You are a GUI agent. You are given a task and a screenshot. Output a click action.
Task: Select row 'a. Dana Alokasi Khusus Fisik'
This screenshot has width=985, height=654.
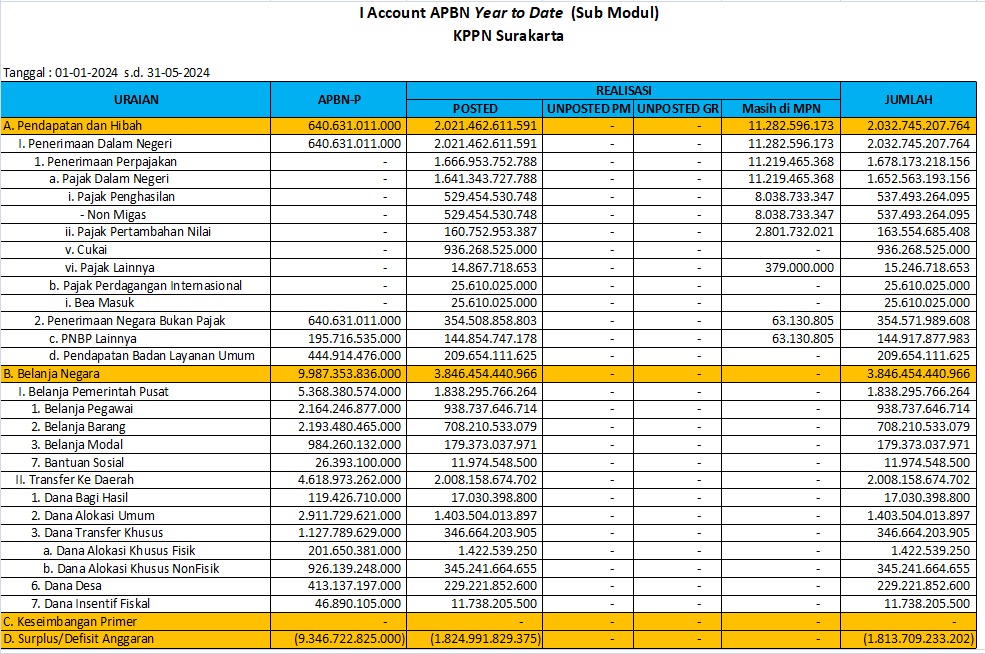tap(489, 550)
